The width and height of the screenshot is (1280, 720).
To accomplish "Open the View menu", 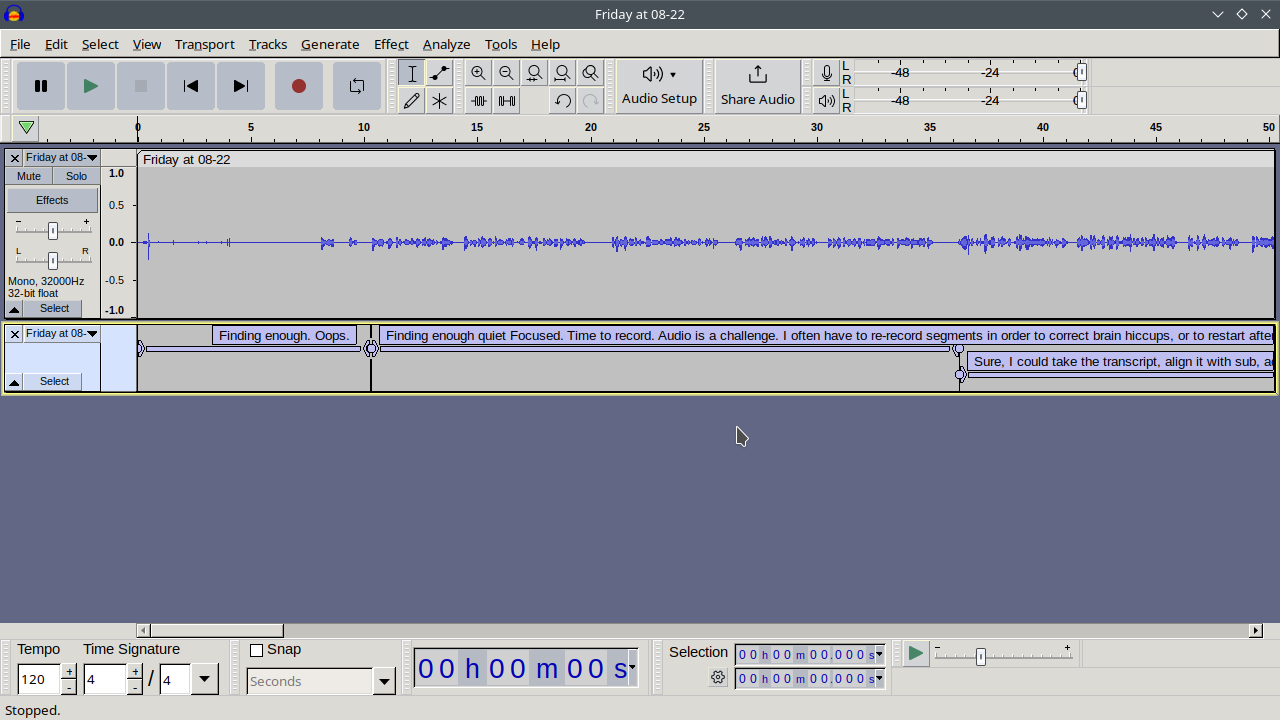I will pos(146,44).
